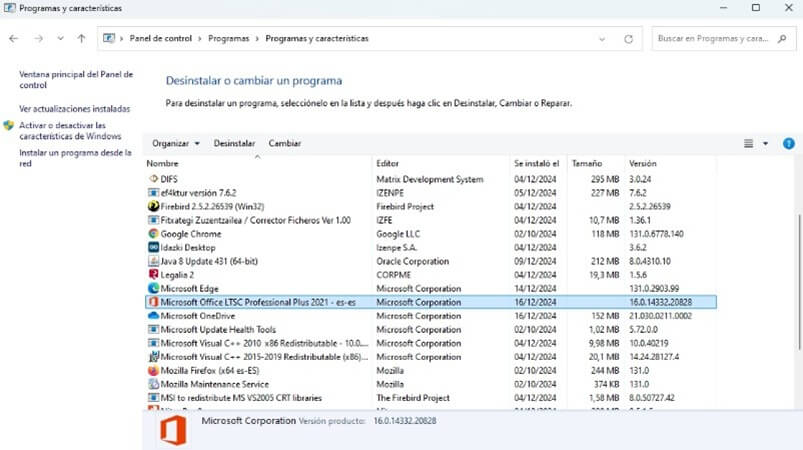This screenshot has height=450, width=803.
Task: Select Mozilla Firefox (x64 es-ES) entry
Action: tap(210, 371)
